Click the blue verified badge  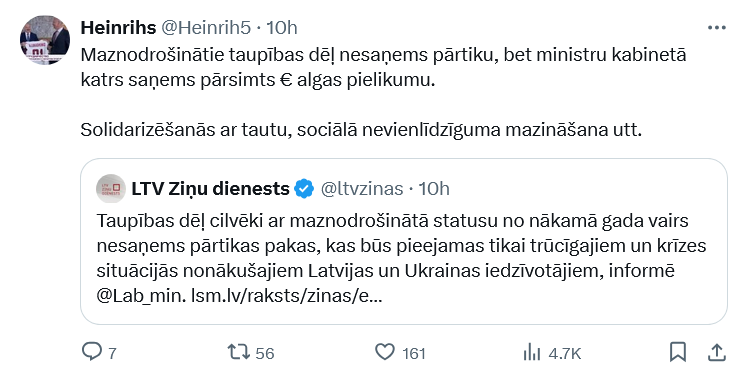(304, 189)
